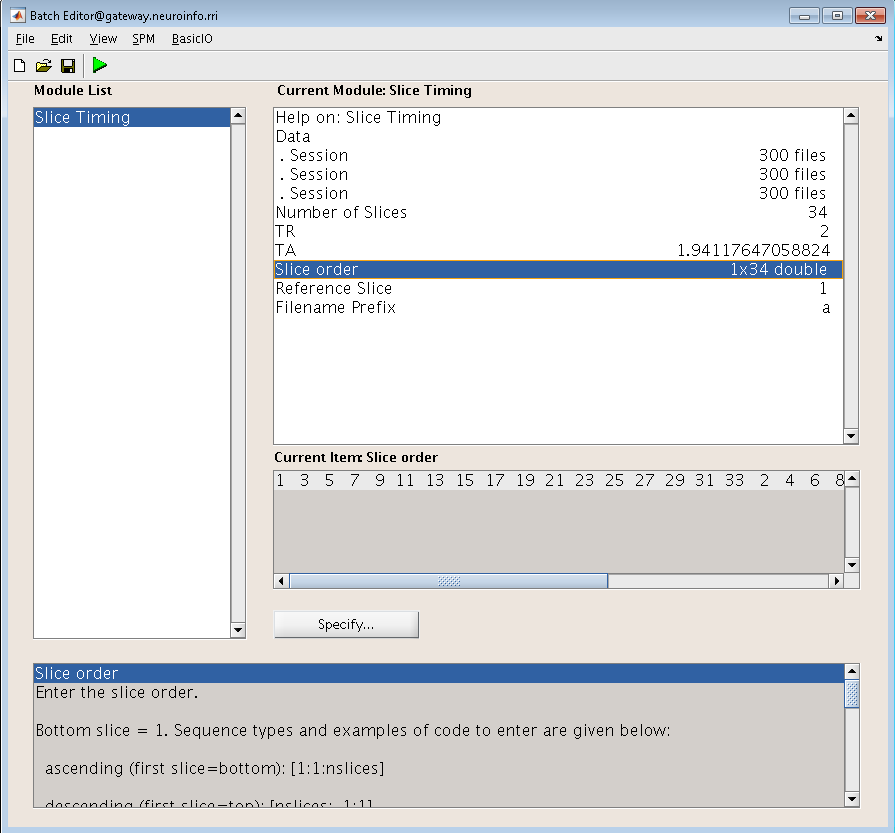This screenshot has width=895, height=833.
Task: Click right arrow of slice order horizontal scrollbar
Action: pyautogui.click(x=837, y=581)
